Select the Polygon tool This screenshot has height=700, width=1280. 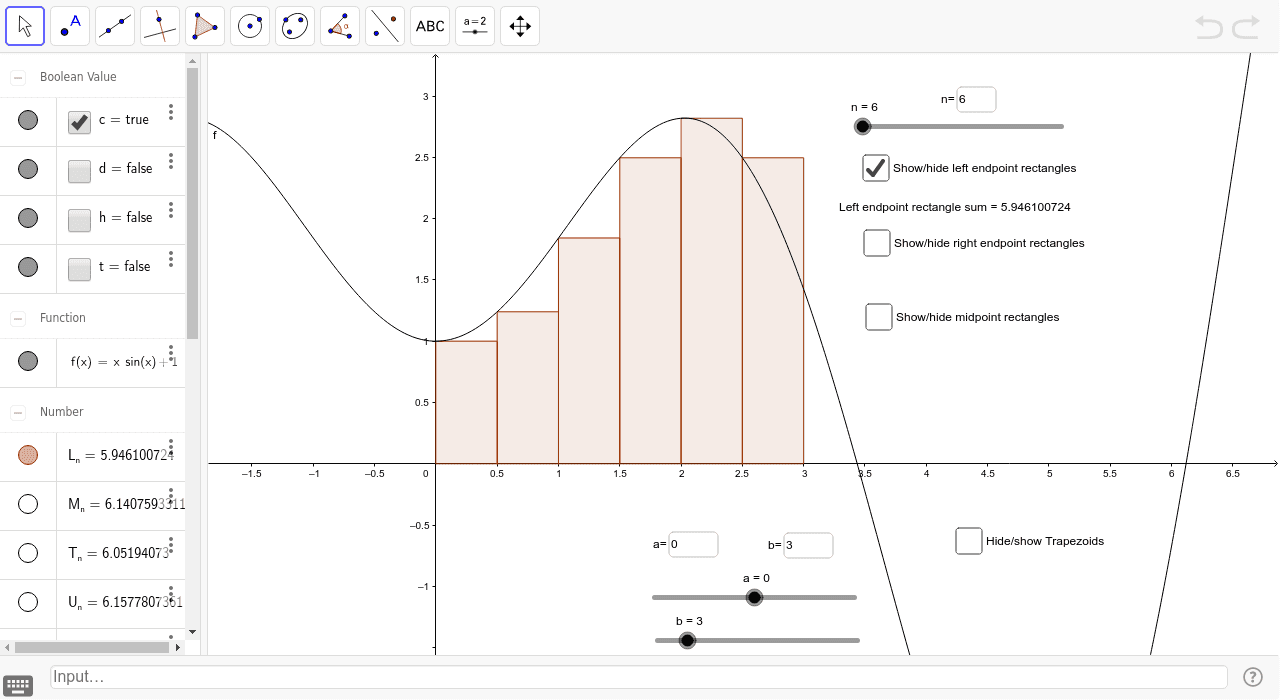205,26
